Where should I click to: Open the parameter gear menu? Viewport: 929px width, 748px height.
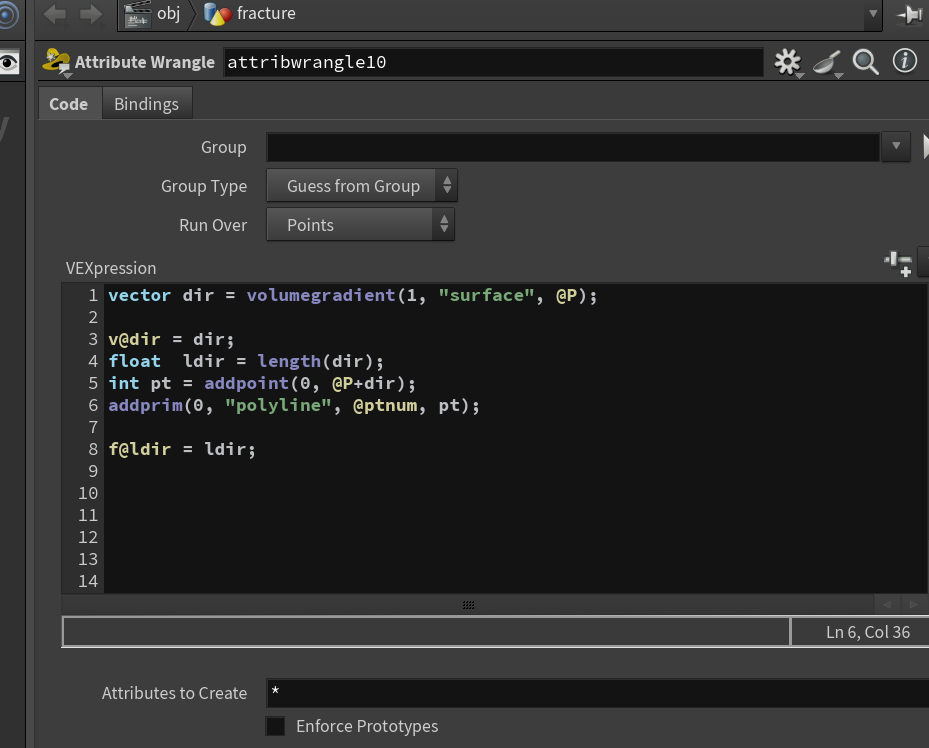787,62
